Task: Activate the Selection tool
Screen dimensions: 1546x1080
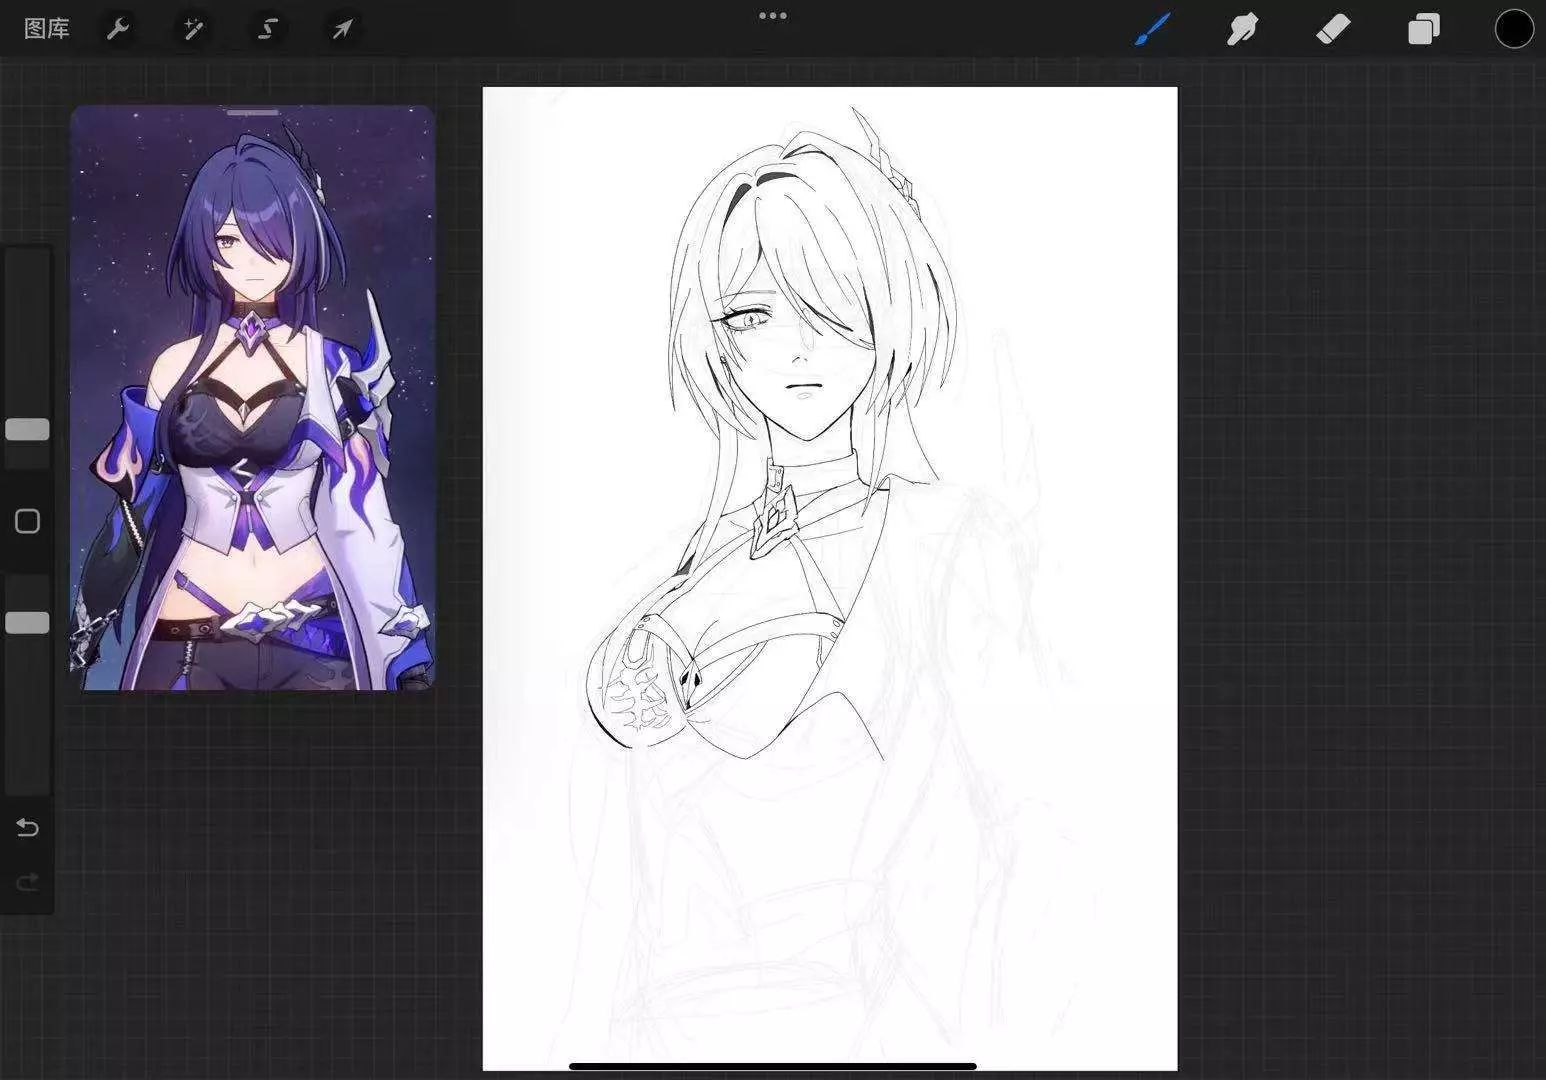Action: 267,29
